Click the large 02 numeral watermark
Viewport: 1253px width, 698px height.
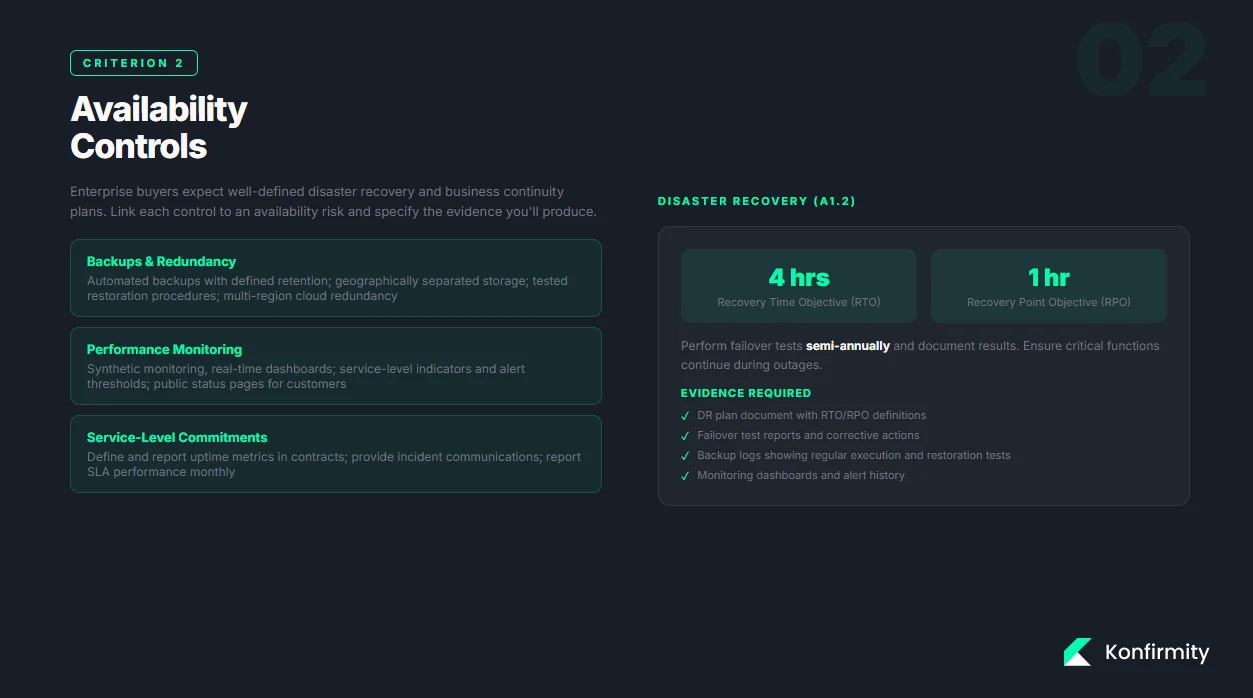tap(1141, 60)
